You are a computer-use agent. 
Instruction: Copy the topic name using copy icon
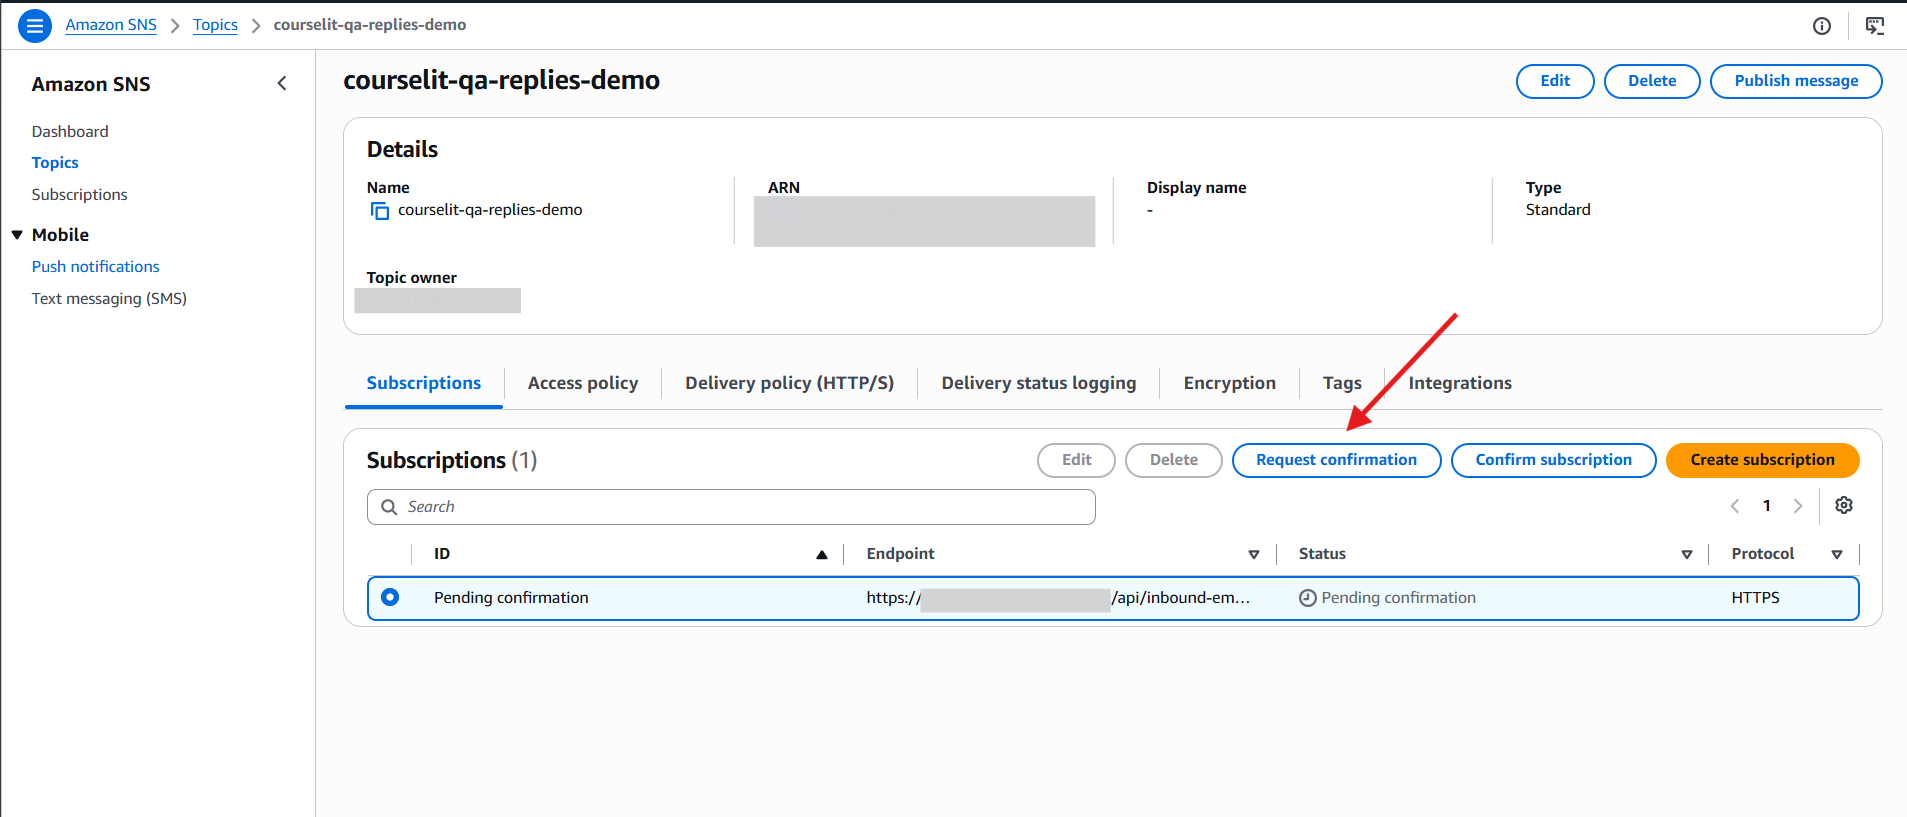(x=380, y=211)
